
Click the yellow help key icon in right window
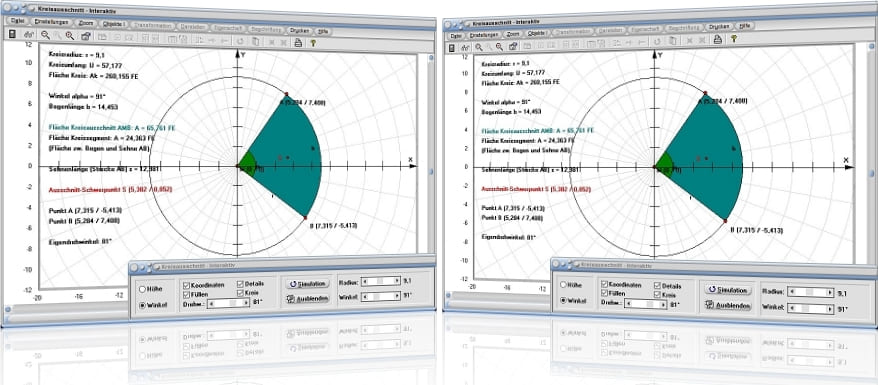click(733, 38)
